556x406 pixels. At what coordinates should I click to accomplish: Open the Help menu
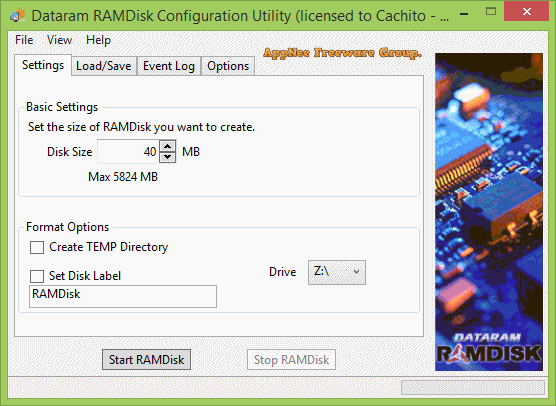tap(98, 40)
